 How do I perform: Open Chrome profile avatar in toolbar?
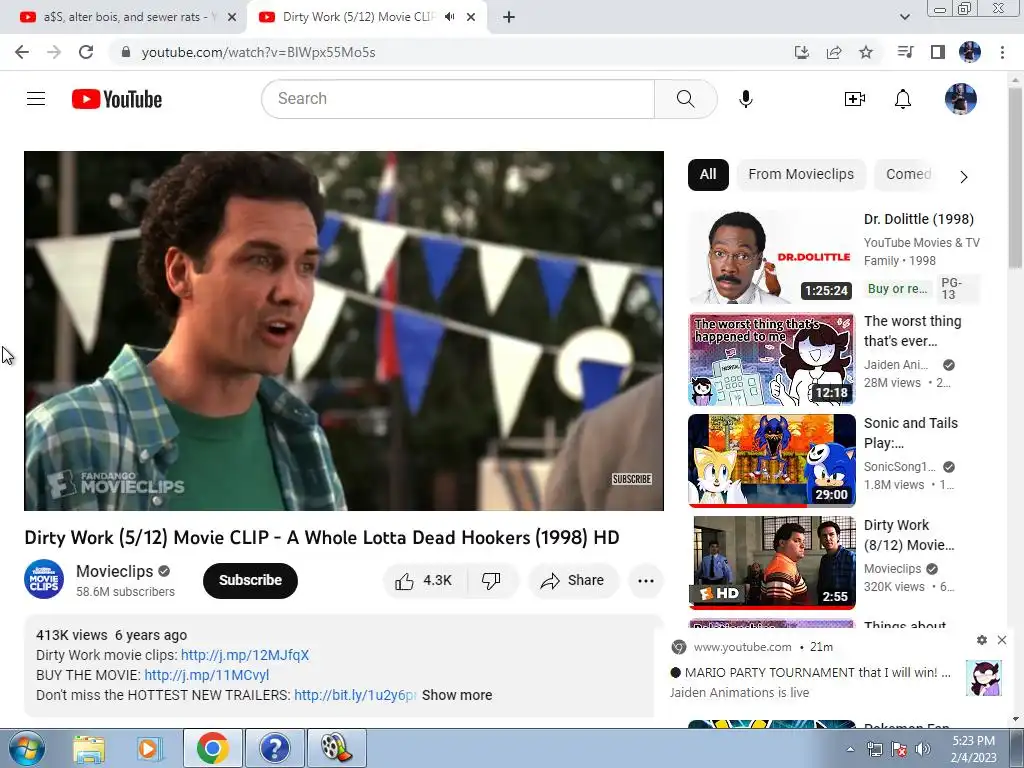(x=970, y=52)
